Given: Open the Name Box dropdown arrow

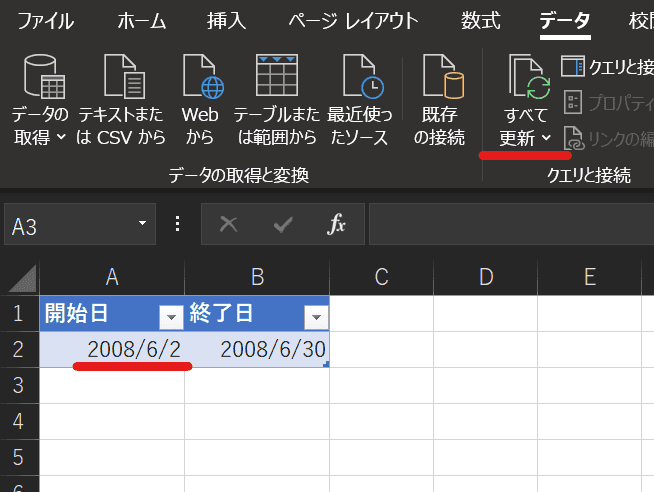Looking at the screenshot, I should [143, 224].
